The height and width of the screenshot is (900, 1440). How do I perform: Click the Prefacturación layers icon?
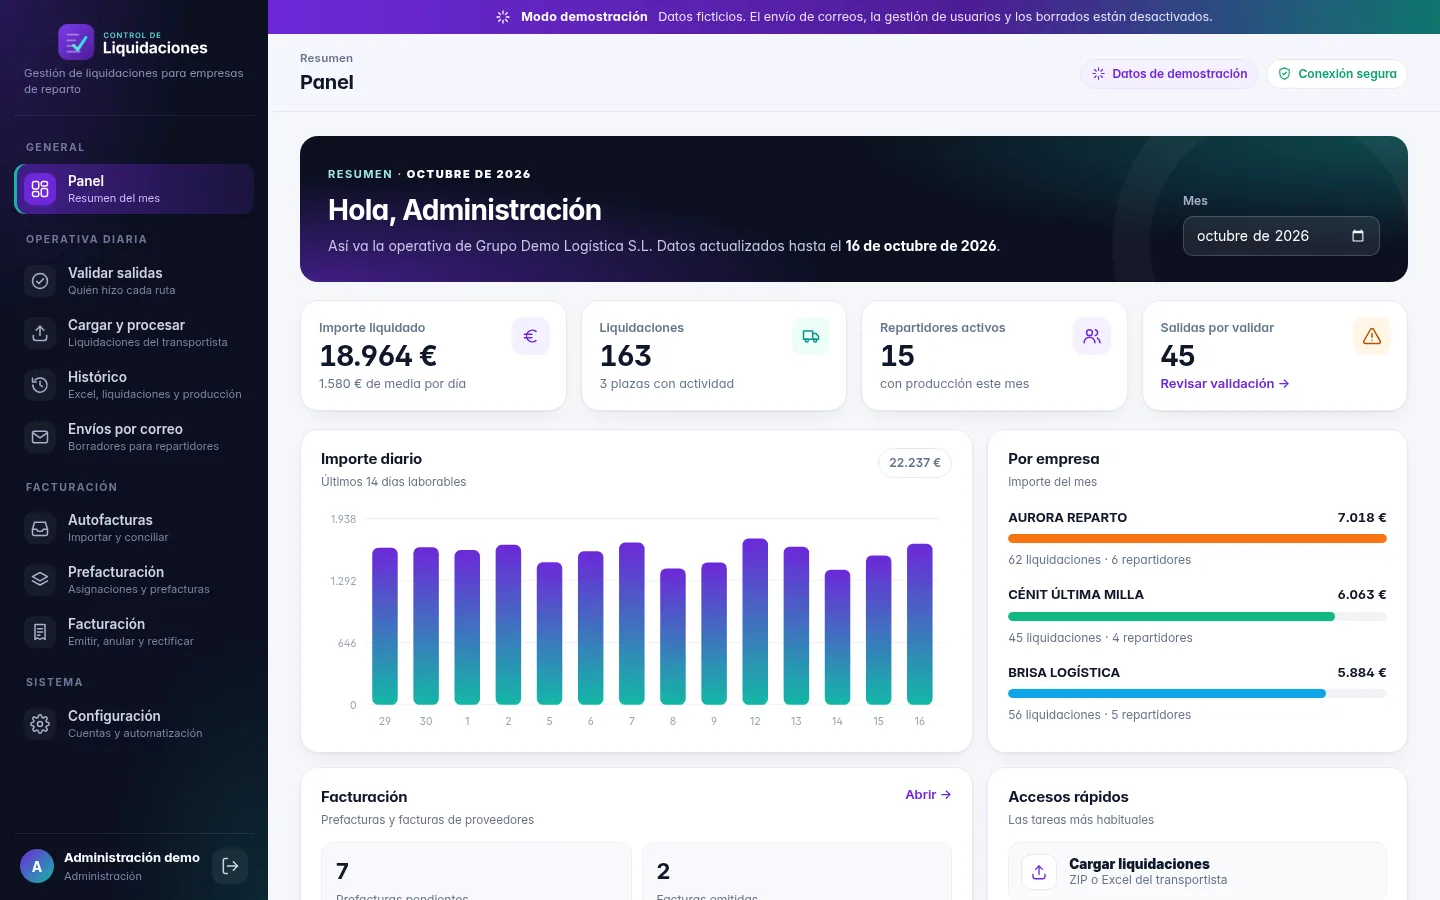40,580
